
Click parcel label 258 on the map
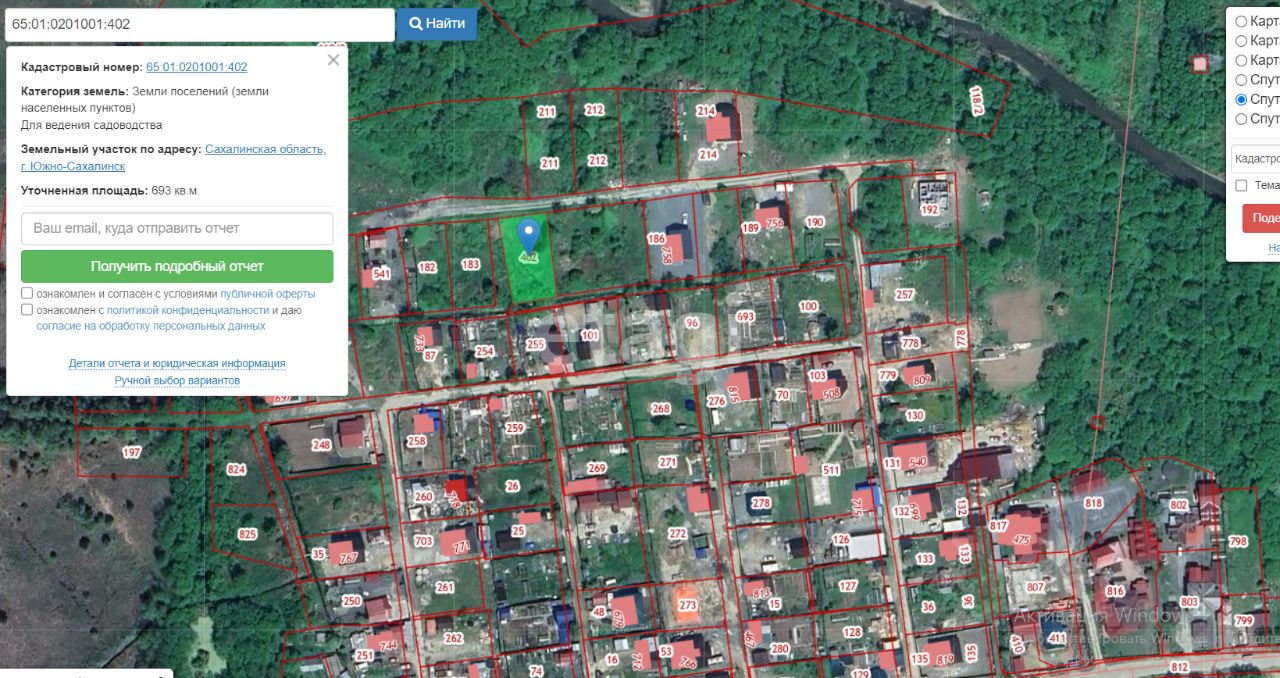click(417, 441)
